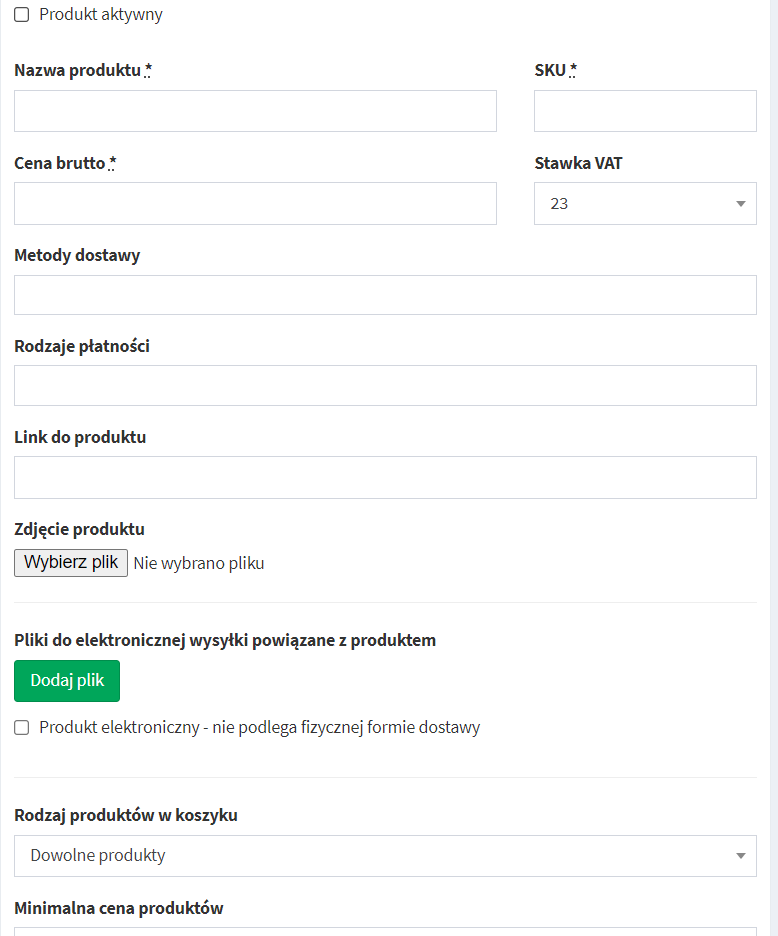Enable the Produkt aktywny checkbox

click(21, 15)
